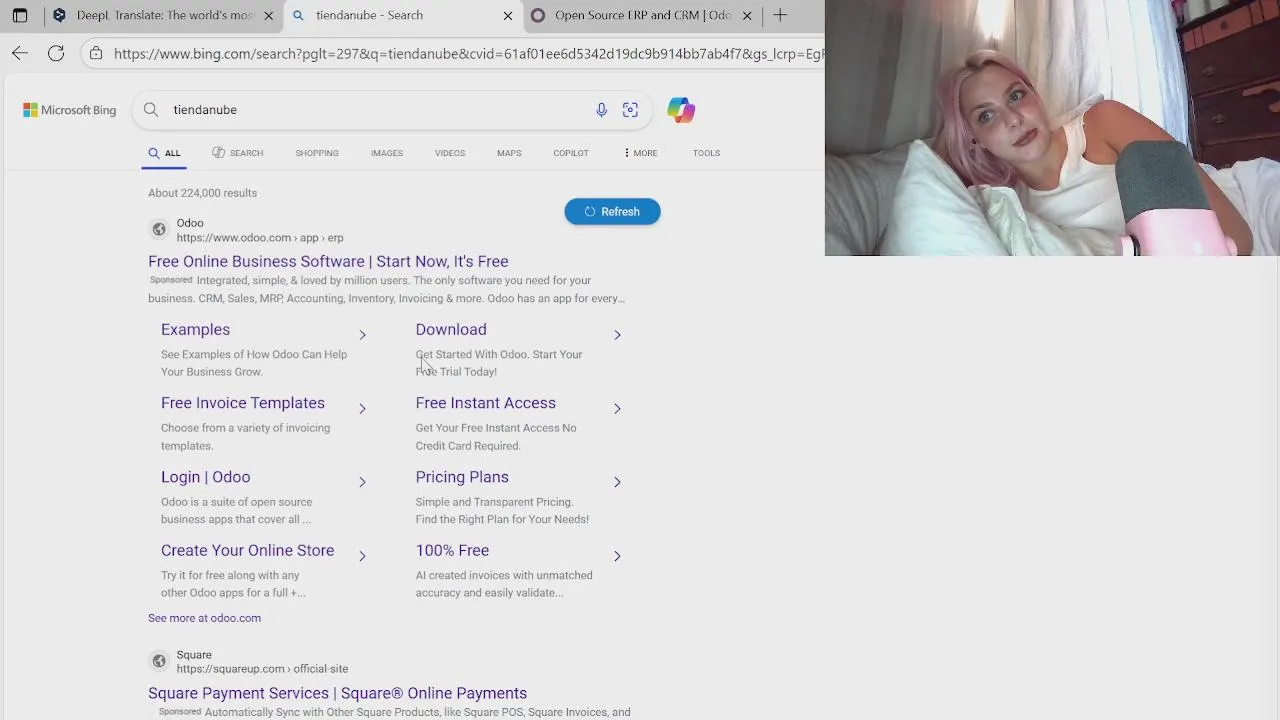Open Copilot with the colorful icon
The width and height of the screenshot is (1280, 720).
(681, 110)
